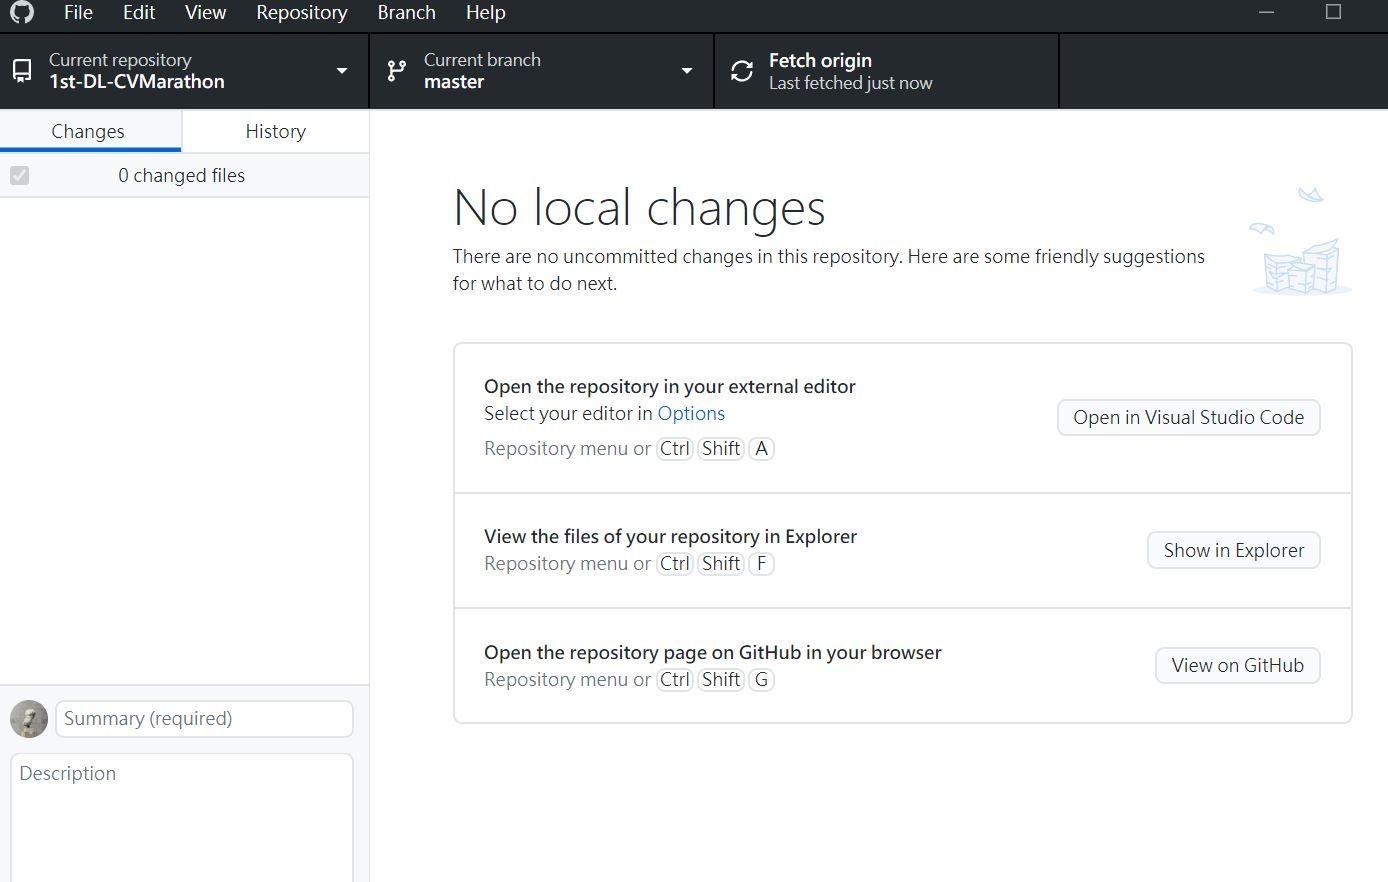Open the Repository menu
This screenshot has width=1388, height=882.
(301, 13)
